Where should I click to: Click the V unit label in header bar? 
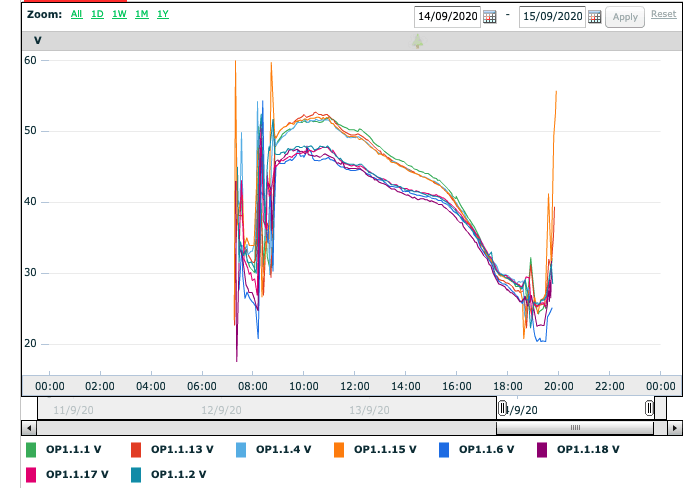(38, 41)
